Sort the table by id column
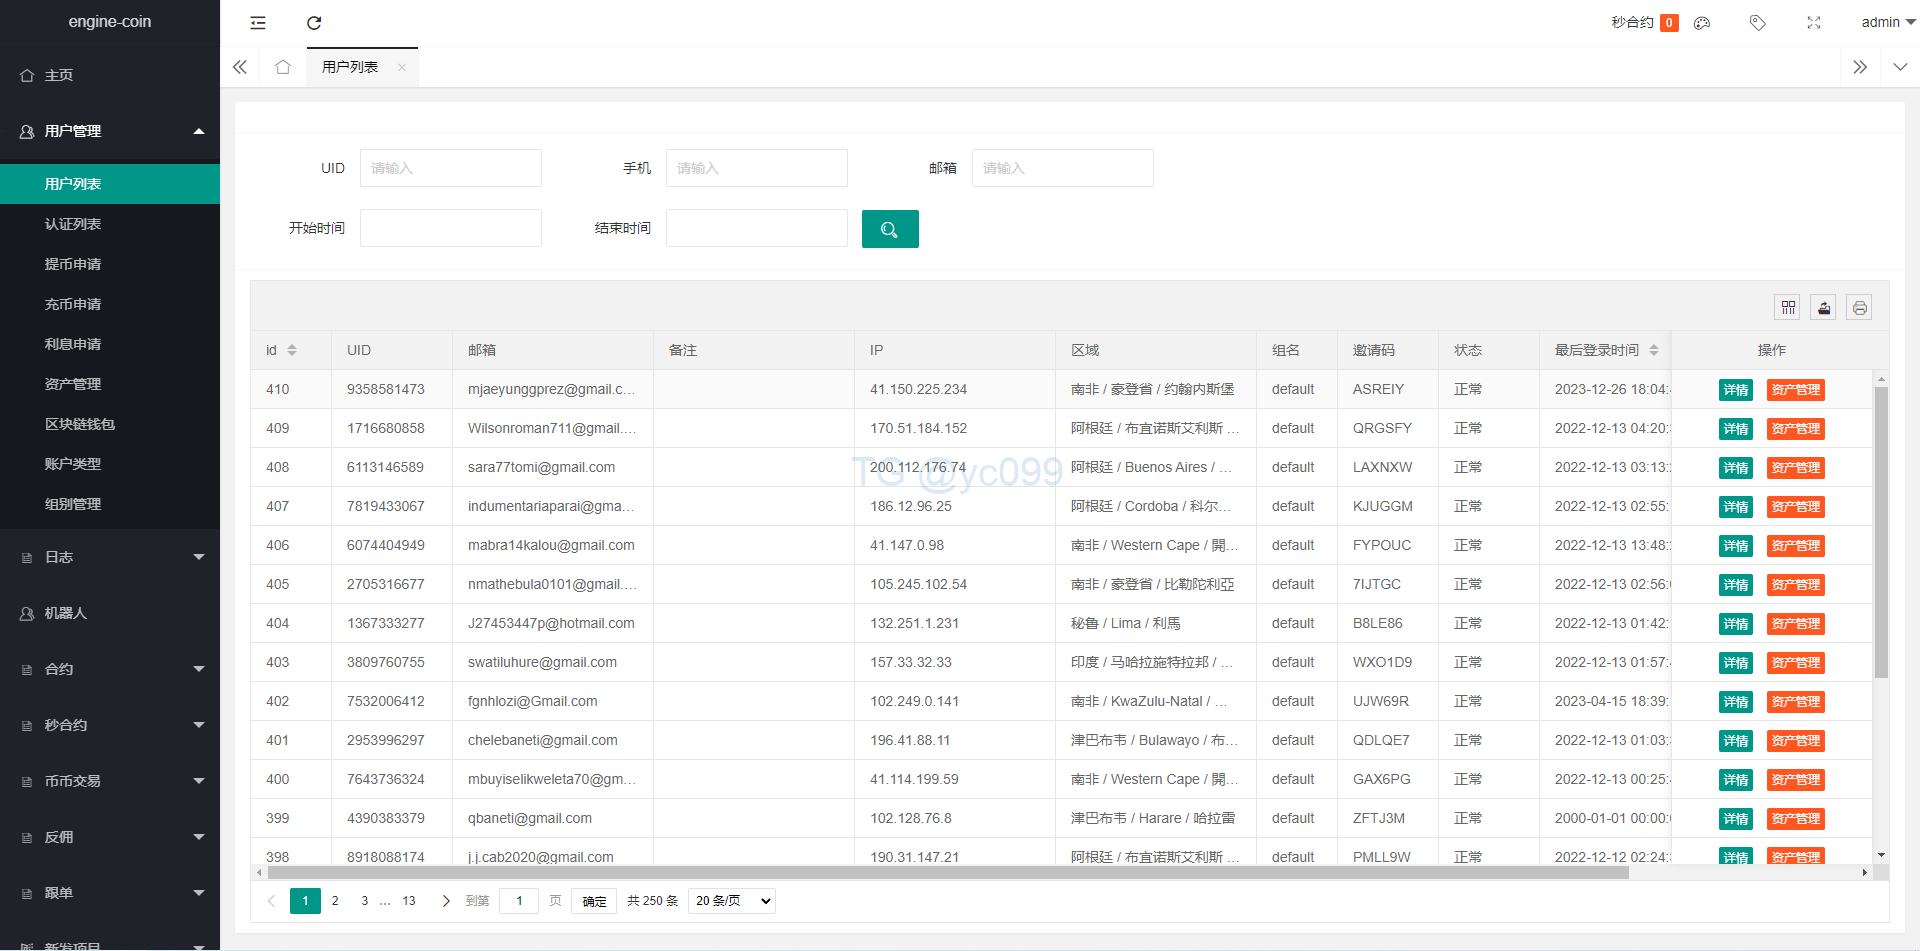 coord(291,350)
